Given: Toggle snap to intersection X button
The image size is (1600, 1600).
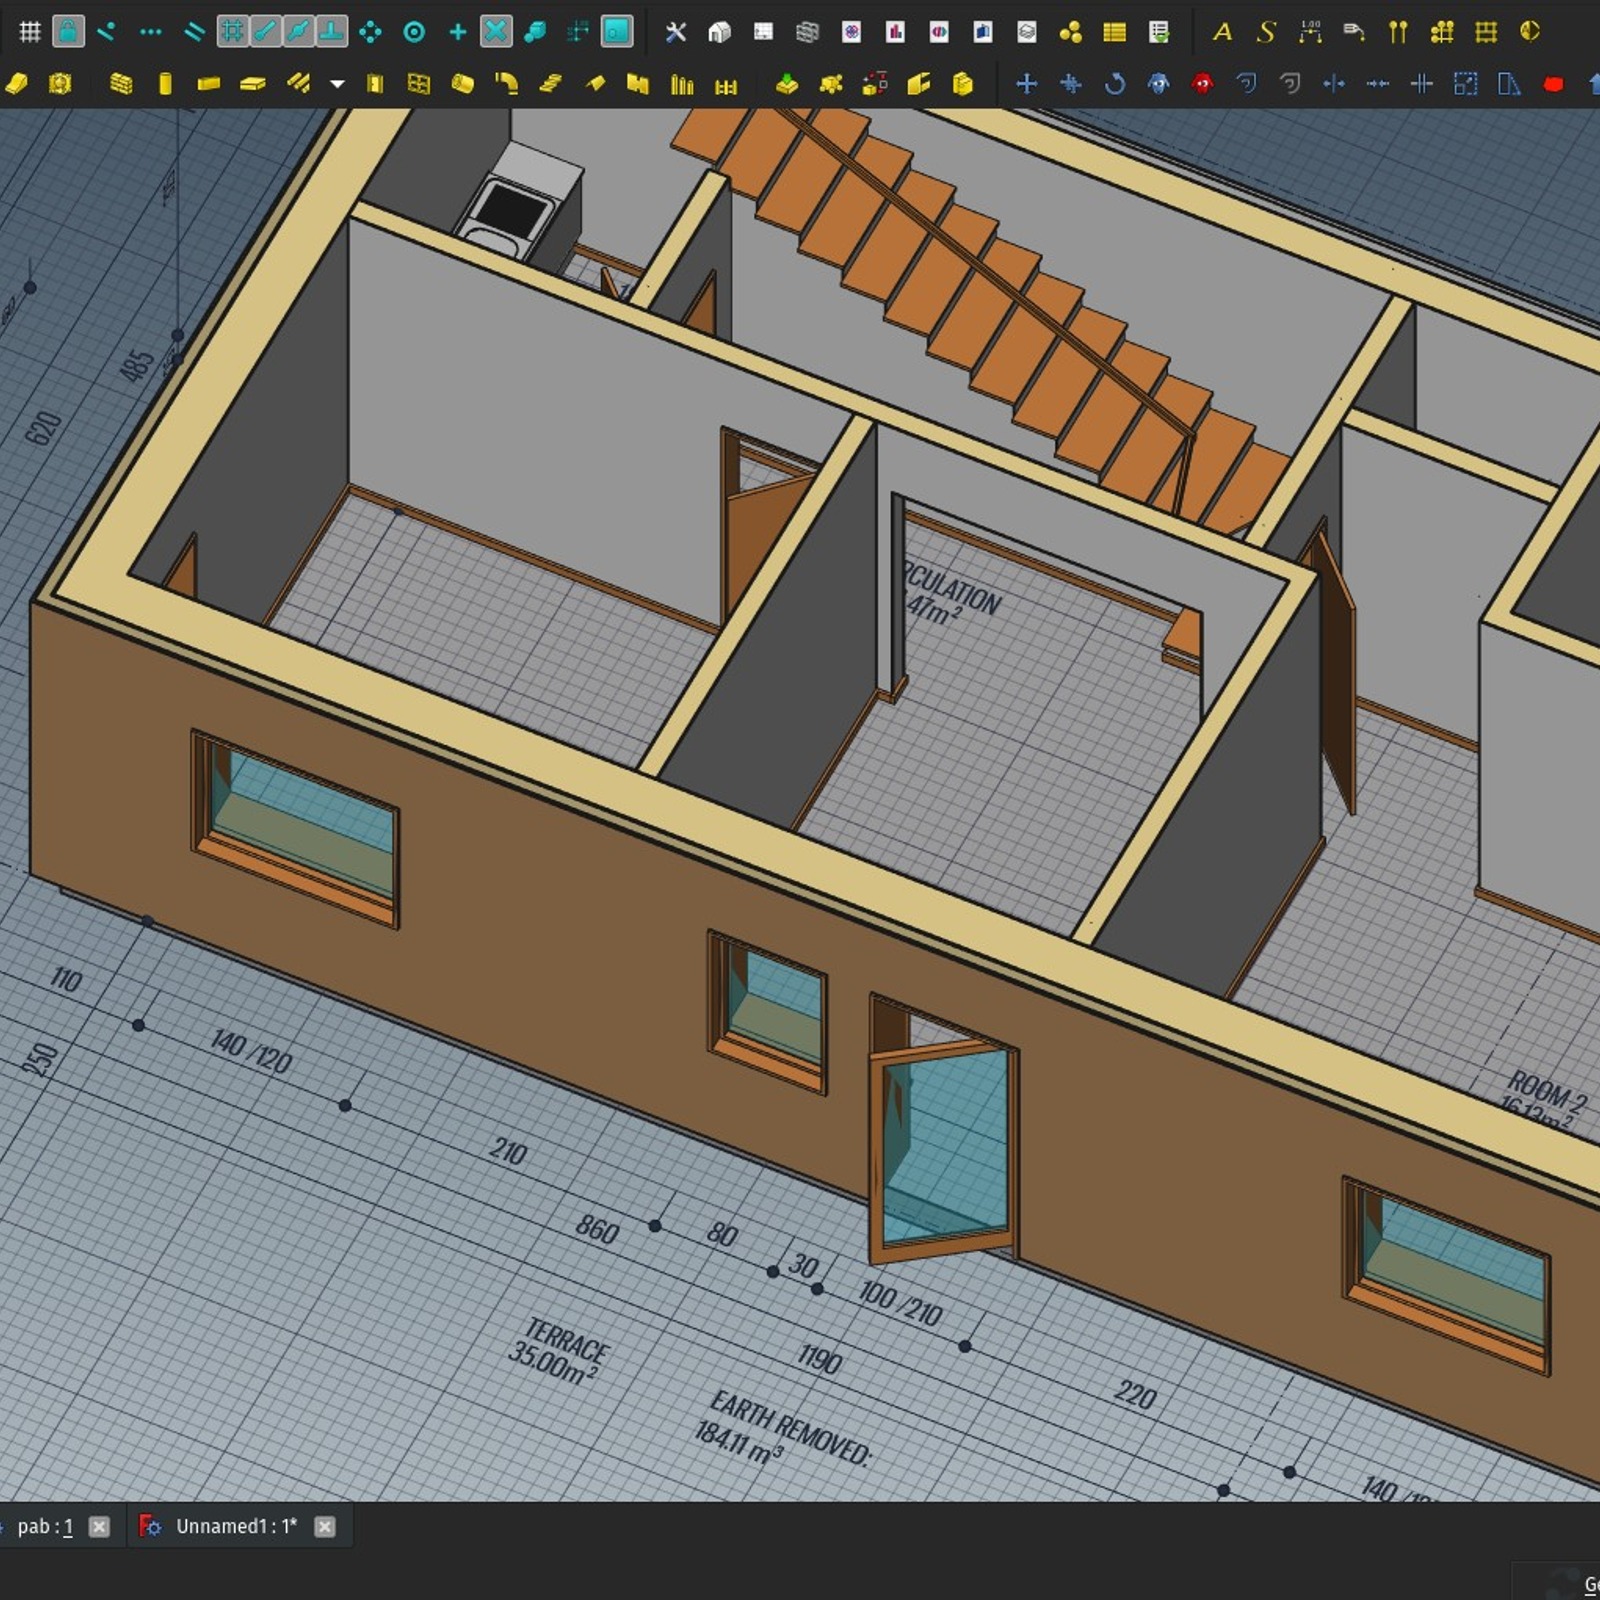Looking at the screenshot, I should coord(495,32).
